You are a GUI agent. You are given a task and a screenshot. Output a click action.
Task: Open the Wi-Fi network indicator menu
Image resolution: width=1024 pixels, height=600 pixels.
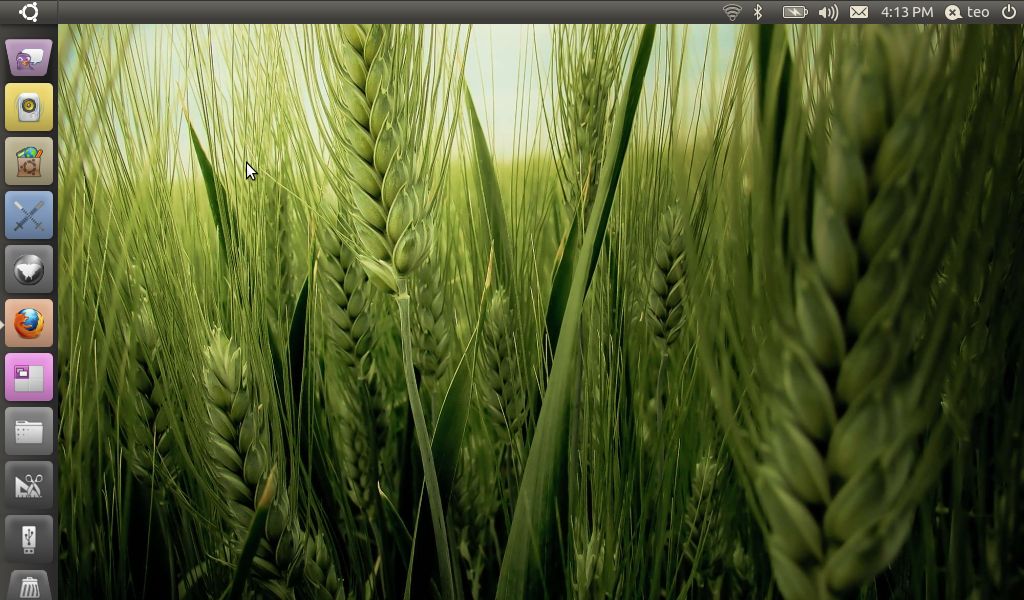pyautogui.click(x=732, y=12)
